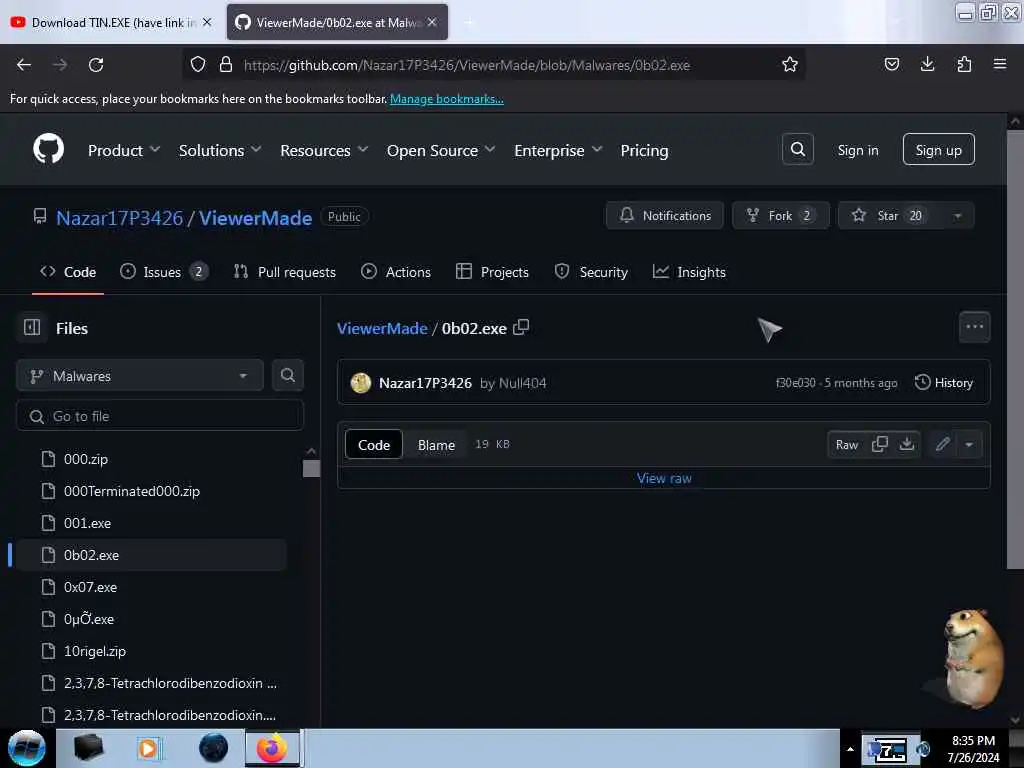Open the Actions tab
This screenshot has width=1024, height=768.
(396, 272)
